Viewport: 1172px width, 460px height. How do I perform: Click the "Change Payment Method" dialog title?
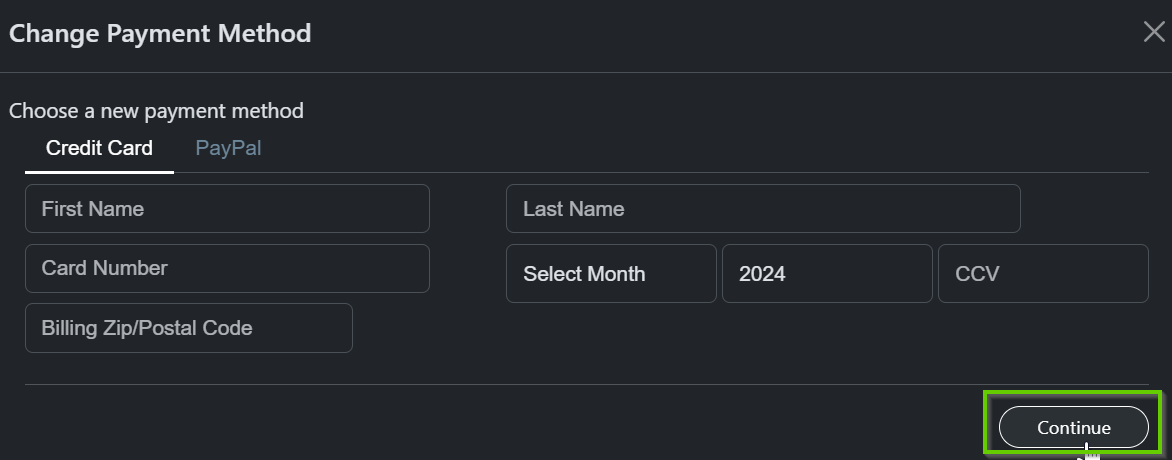[x=160, y=33]
